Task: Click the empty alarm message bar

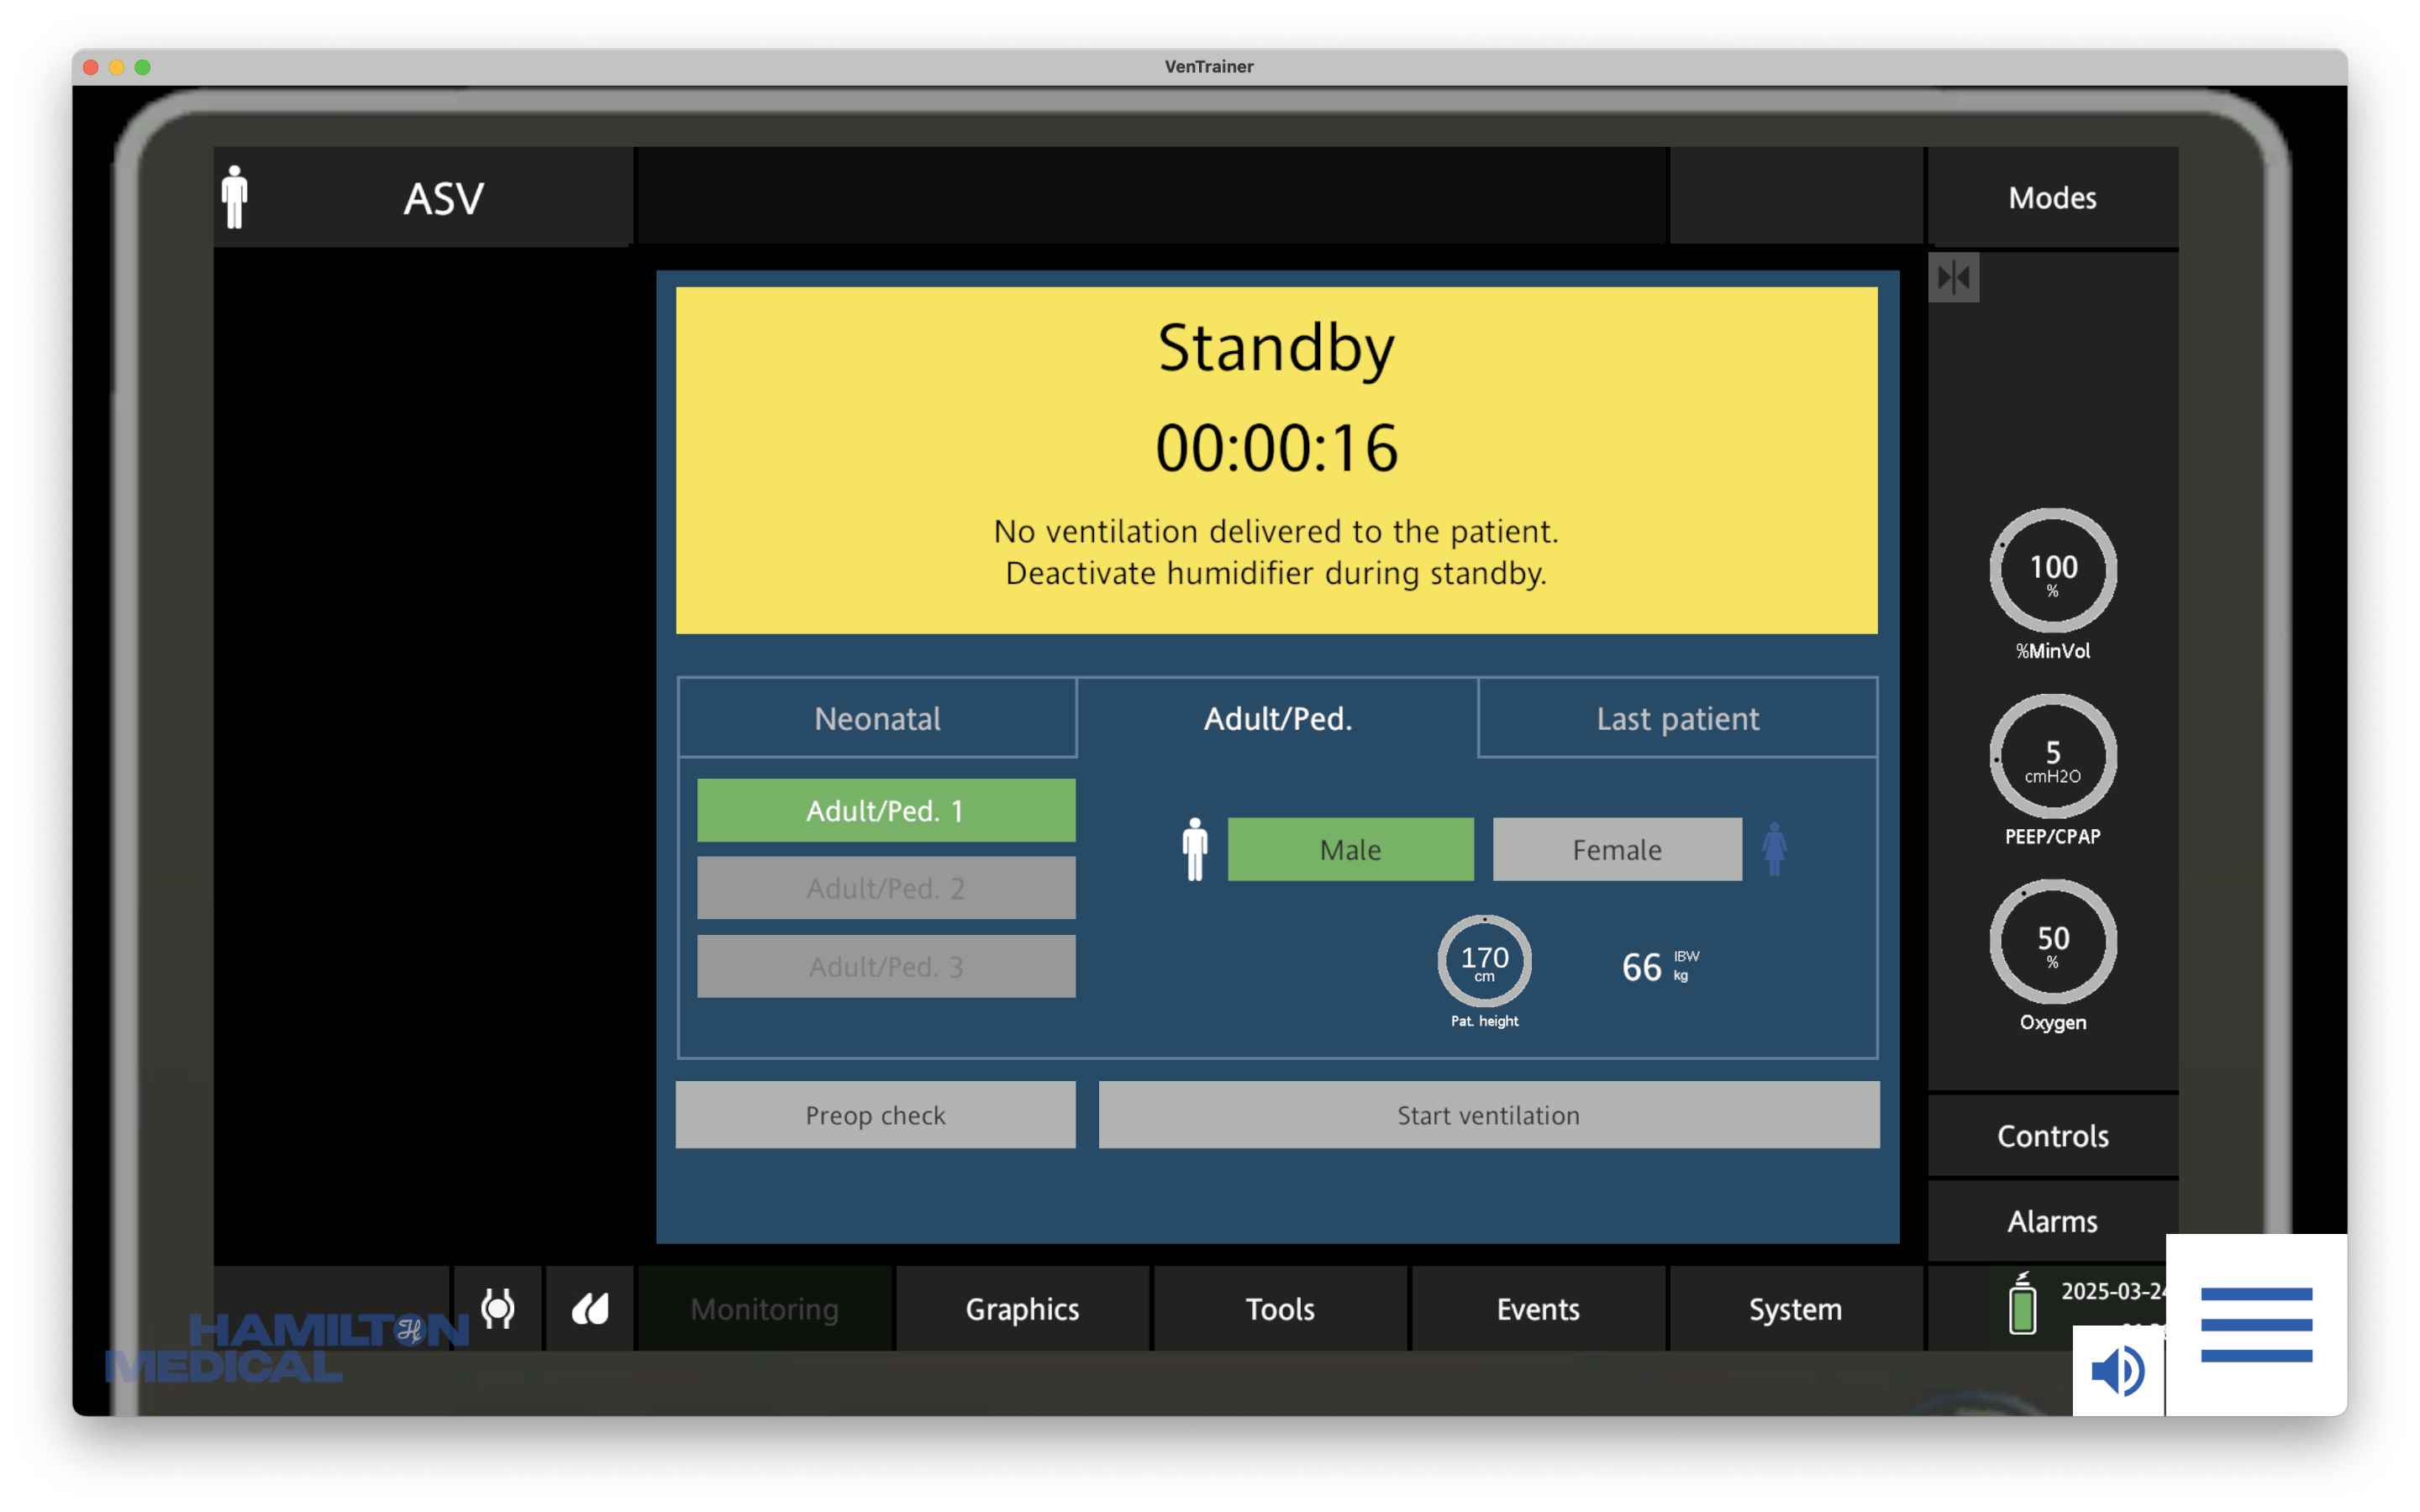Action: pyautogui.click(x=1152, y=195)
